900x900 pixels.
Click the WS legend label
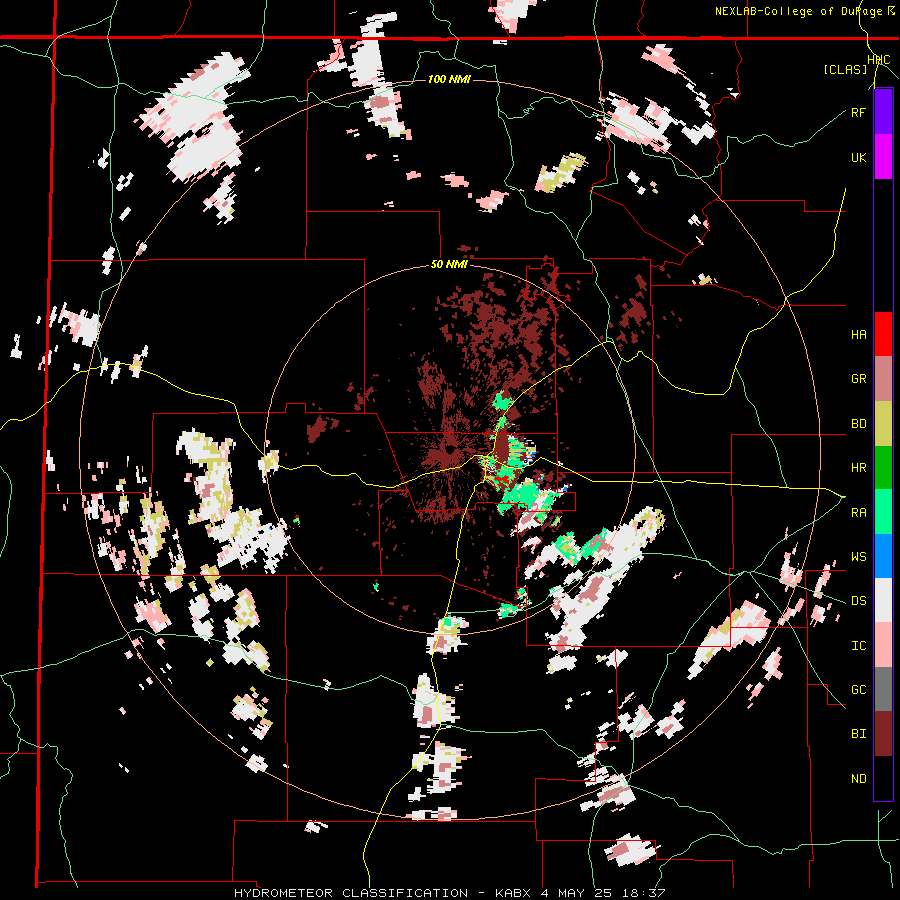coord(858,557)
